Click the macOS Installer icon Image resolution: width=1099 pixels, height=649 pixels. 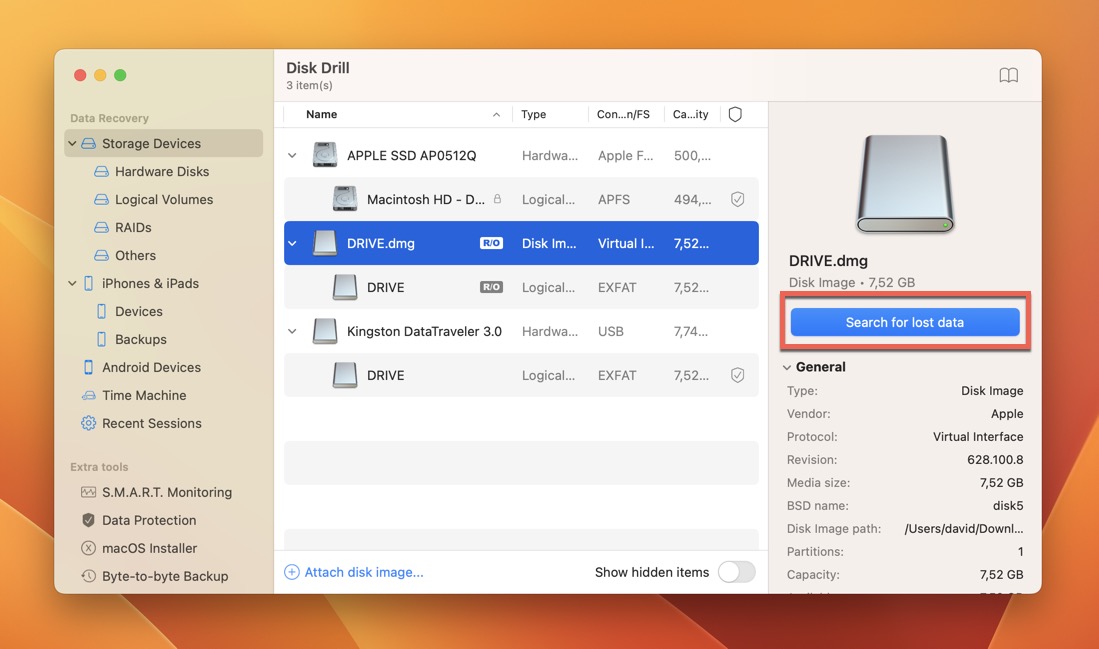[88, 548]
